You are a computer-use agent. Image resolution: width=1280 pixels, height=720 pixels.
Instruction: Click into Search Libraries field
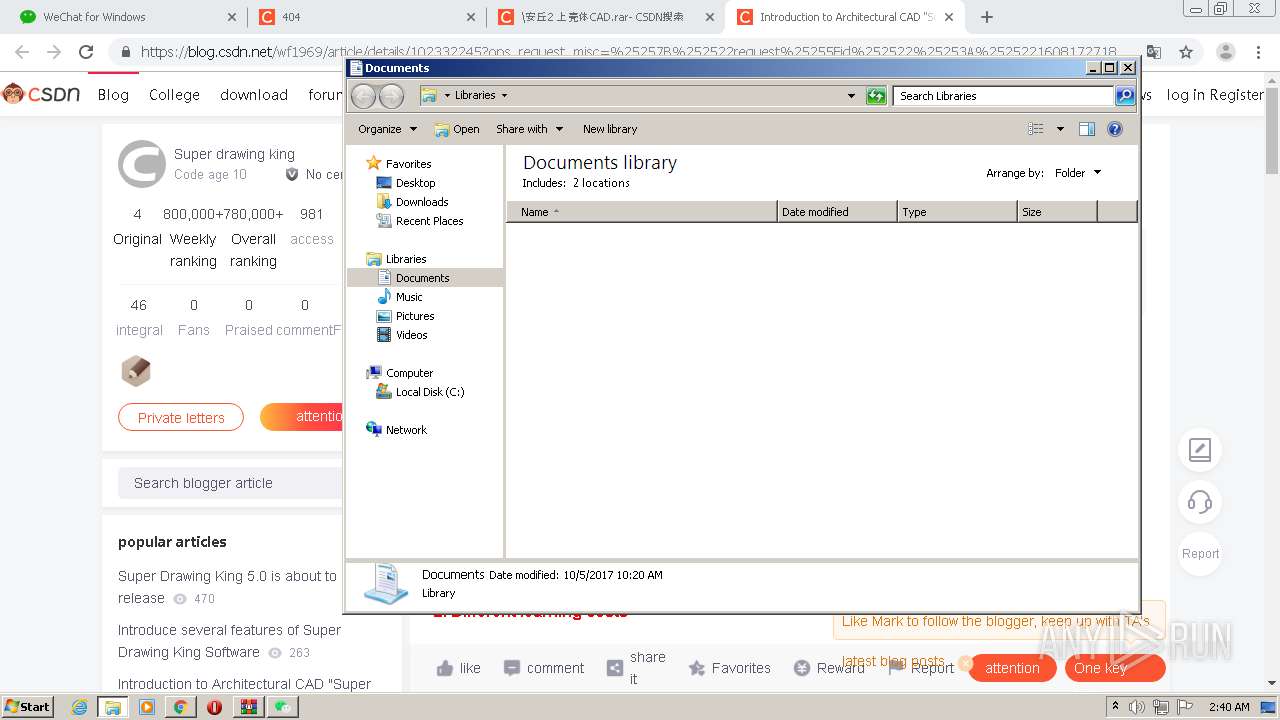1003,96
